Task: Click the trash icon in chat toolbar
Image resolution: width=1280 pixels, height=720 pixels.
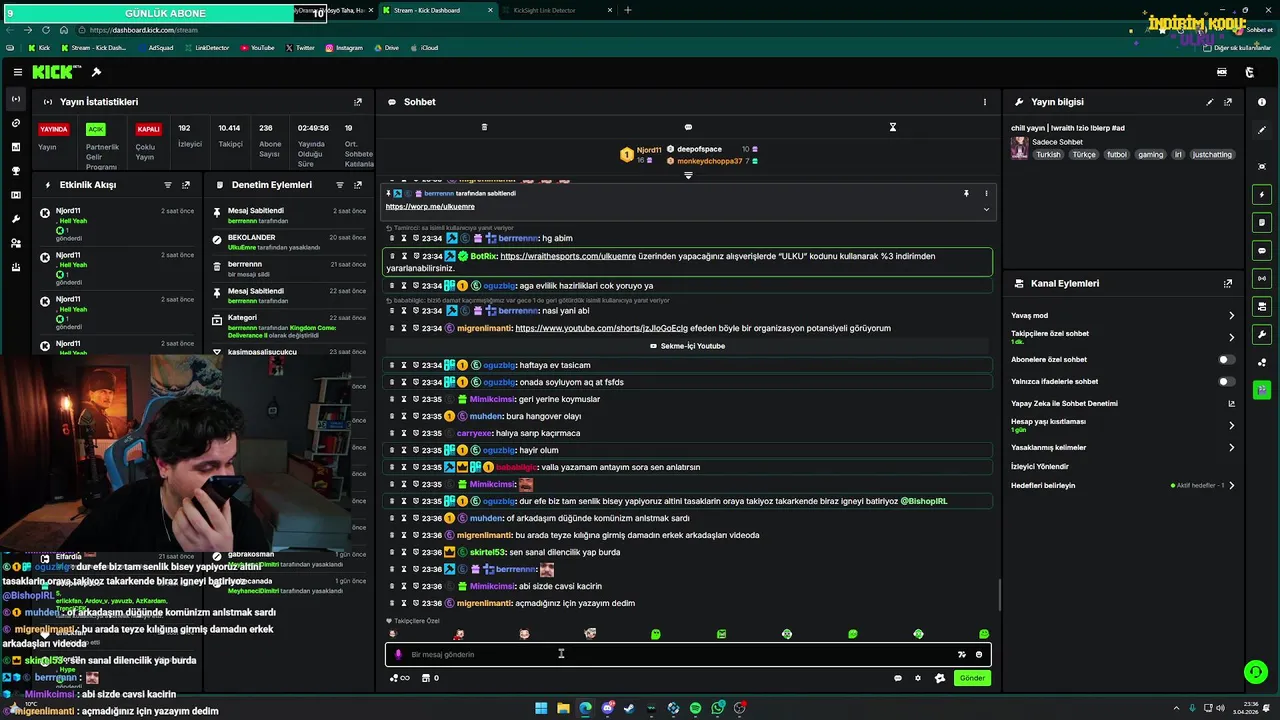Action: click(x=484, y=127)
